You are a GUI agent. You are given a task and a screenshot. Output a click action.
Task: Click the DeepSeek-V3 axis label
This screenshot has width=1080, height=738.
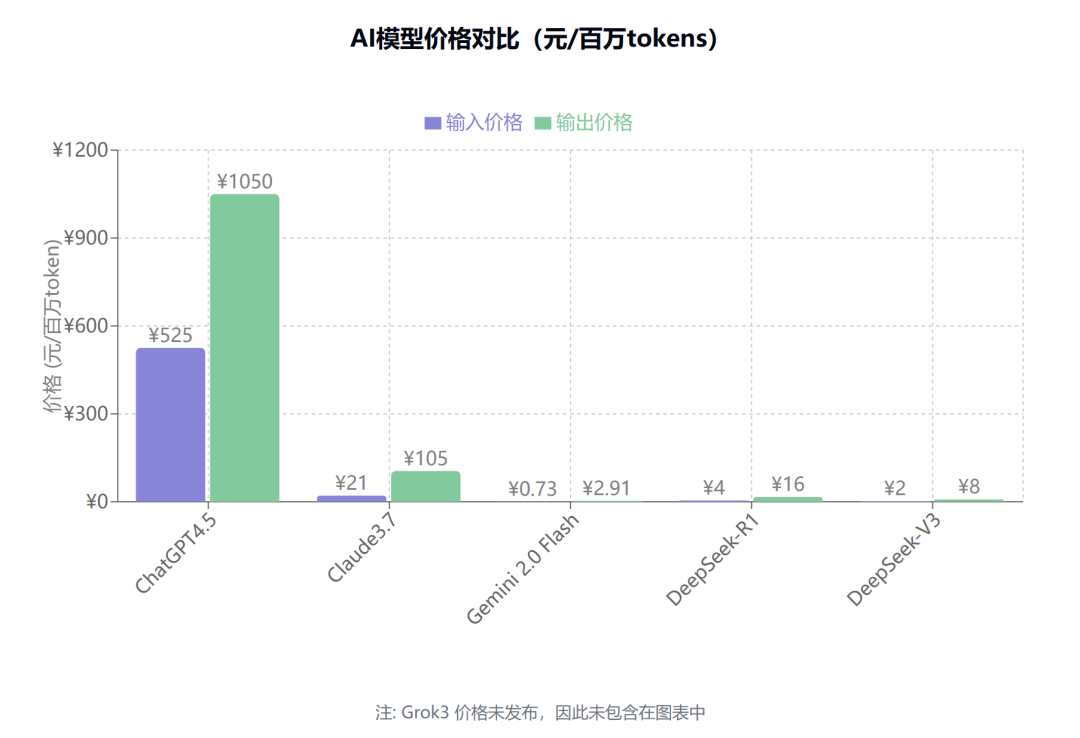(x=894, y=560)
